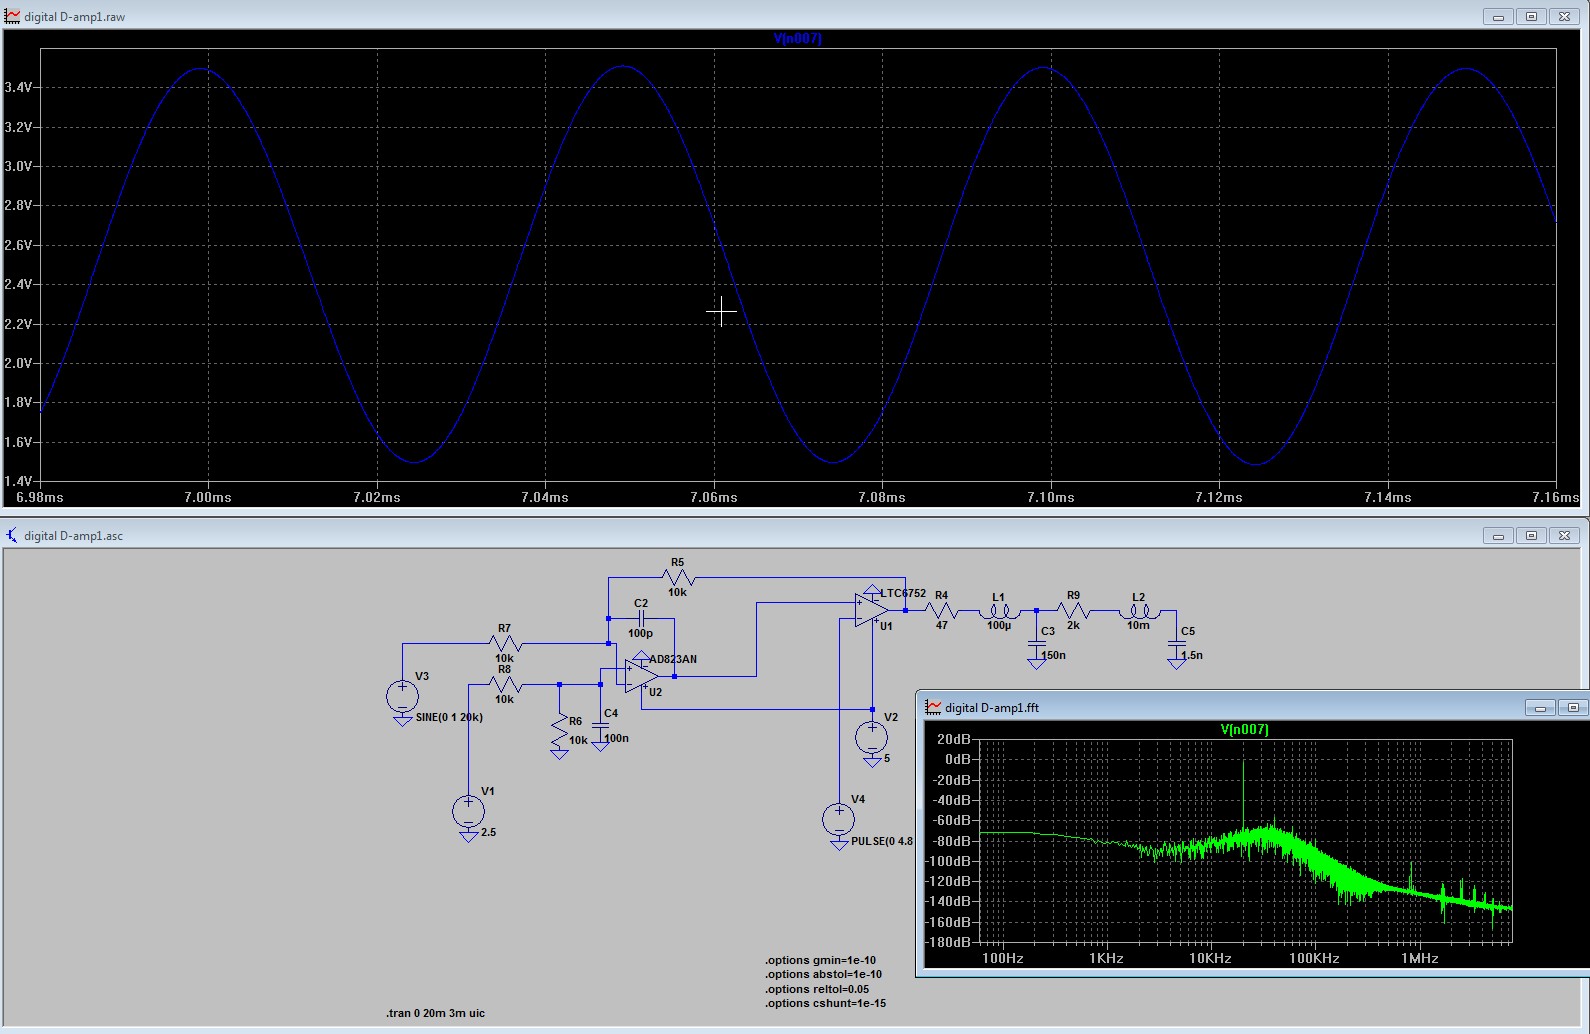Select capacitor C4 symbol
This screenshot has height=1034, width=1590.
click(600, 727)
